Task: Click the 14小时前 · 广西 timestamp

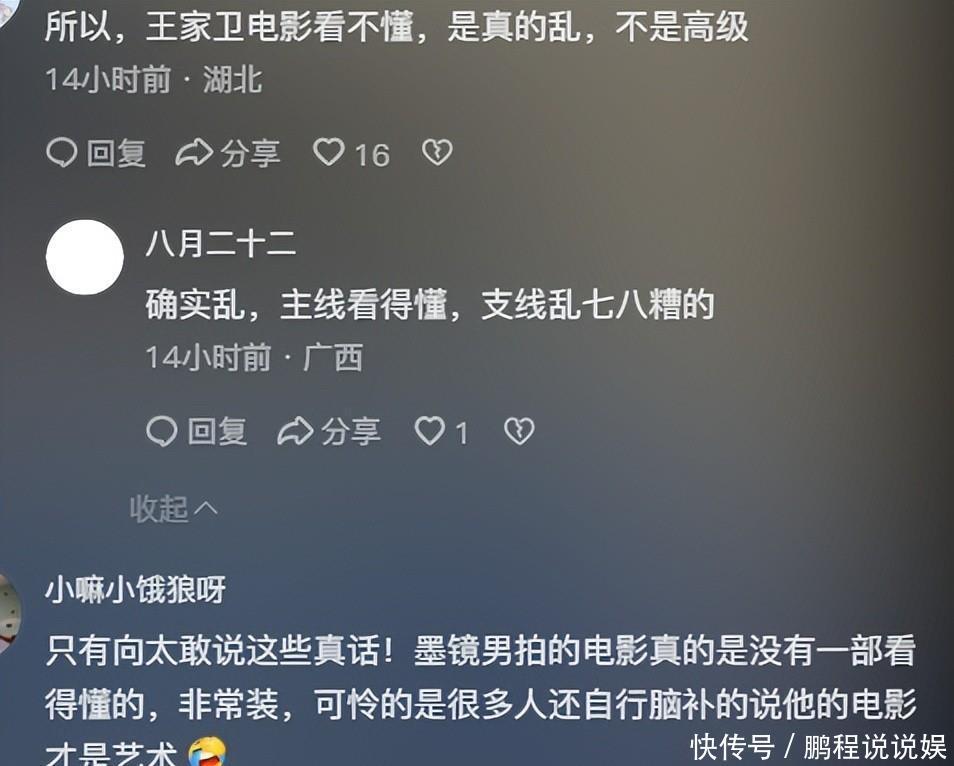Action: pos(254,357)
